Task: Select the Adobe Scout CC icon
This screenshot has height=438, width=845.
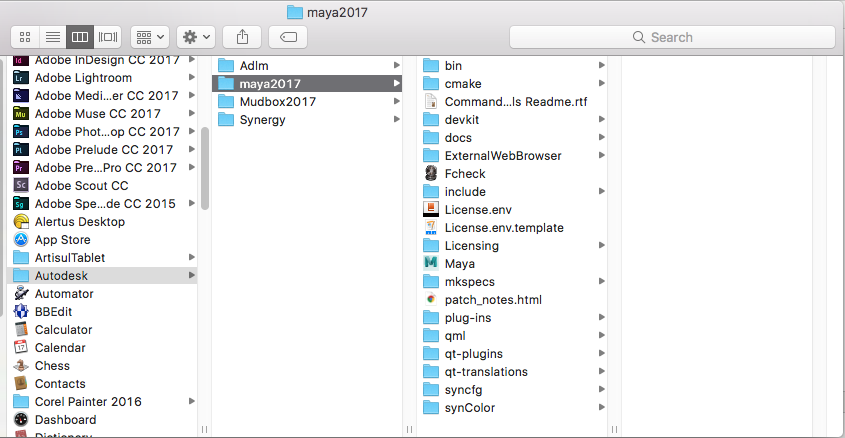Action: [x=20, y=185]
